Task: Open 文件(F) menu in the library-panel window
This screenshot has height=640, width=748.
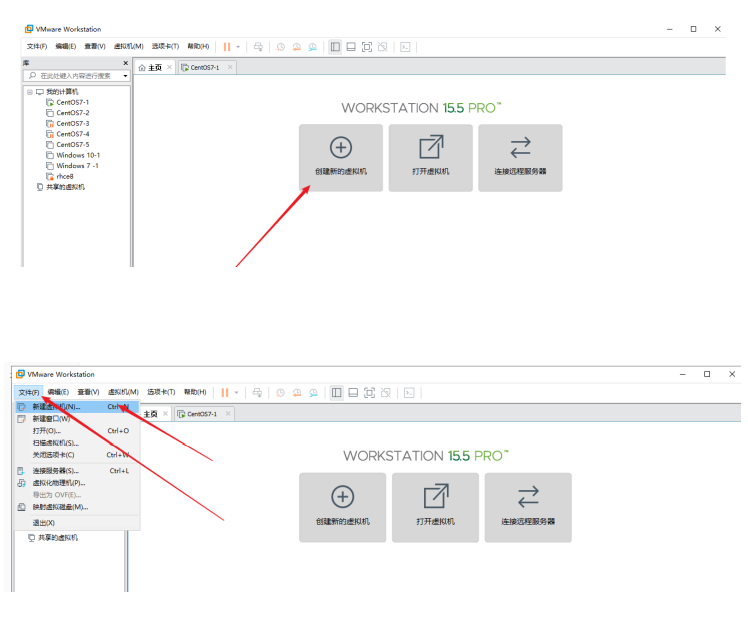Action: click(x=37, y=46)
